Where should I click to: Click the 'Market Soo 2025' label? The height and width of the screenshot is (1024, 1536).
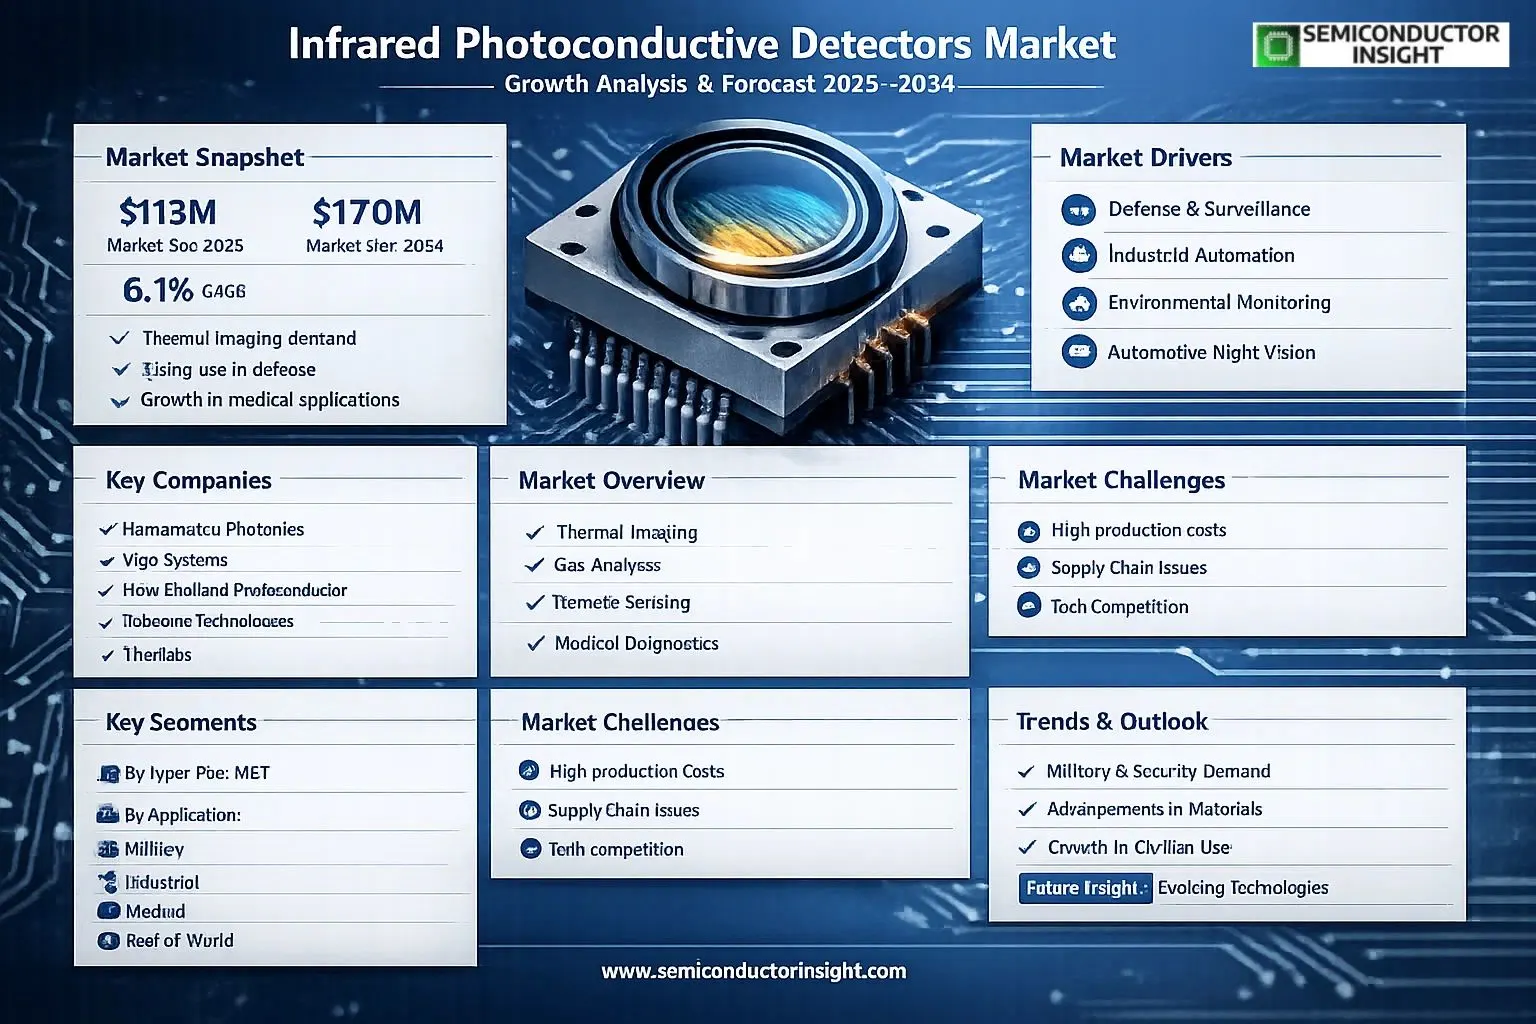pyautogui.click(x=175, y=246)
